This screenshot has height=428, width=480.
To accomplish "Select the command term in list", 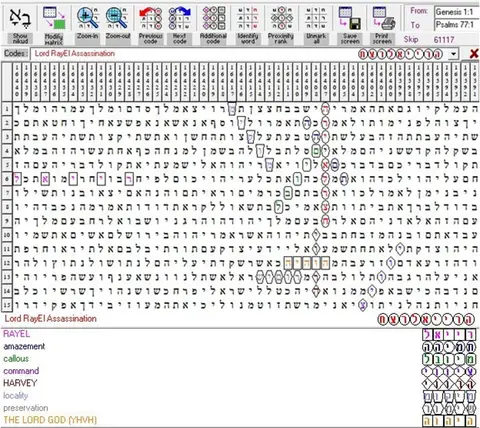I will [x=21, y=371].
